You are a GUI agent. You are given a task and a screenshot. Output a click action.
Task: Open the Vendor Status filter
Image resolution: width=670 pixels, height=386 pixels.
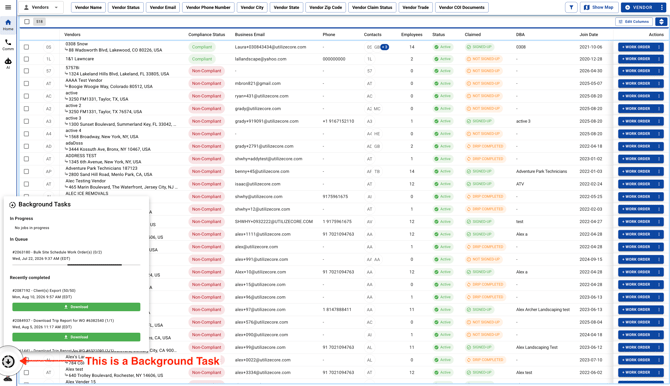click(x=126, y=7)
